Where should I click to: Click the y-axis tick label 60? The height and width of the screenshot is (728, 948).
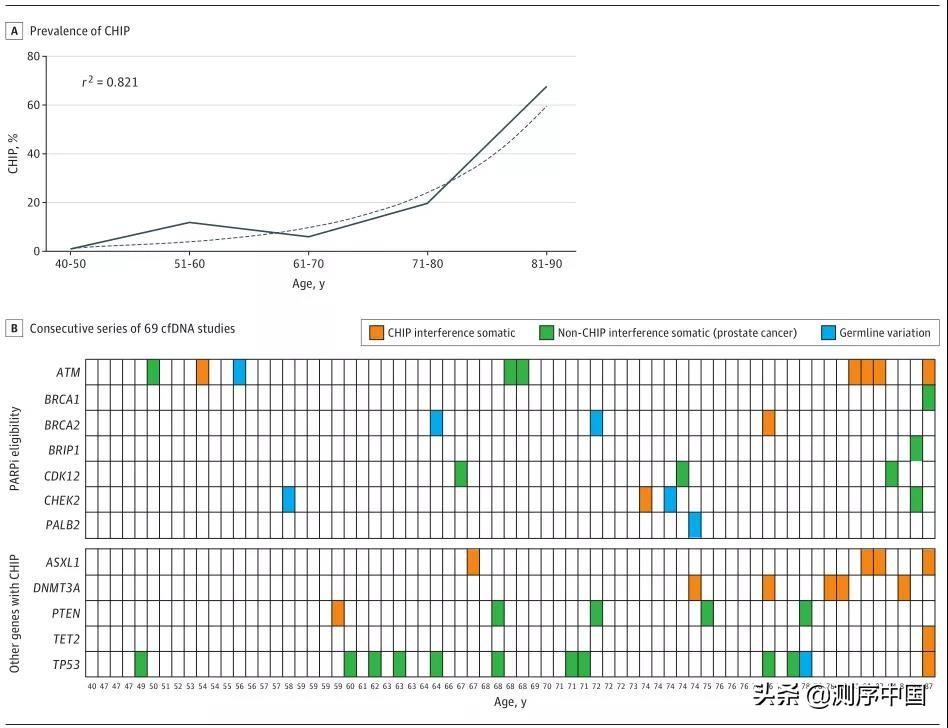pos(33,105)
